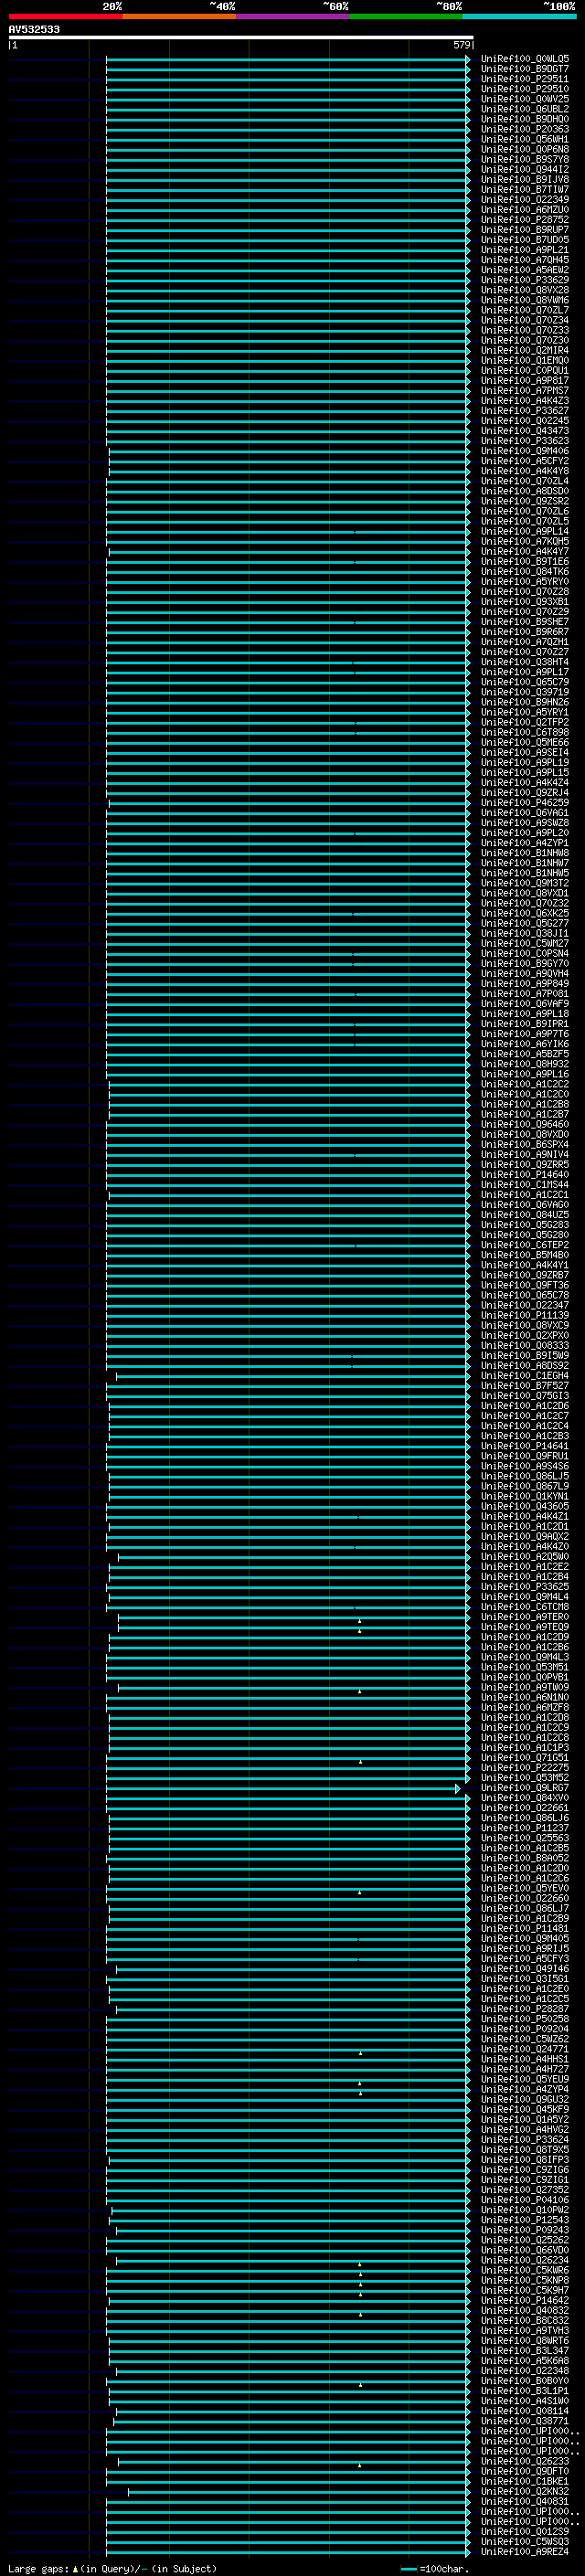Click the UniRef100_Q2KN32 hit label
This screenshot has height=2576, width=585.
[524, 2491]
